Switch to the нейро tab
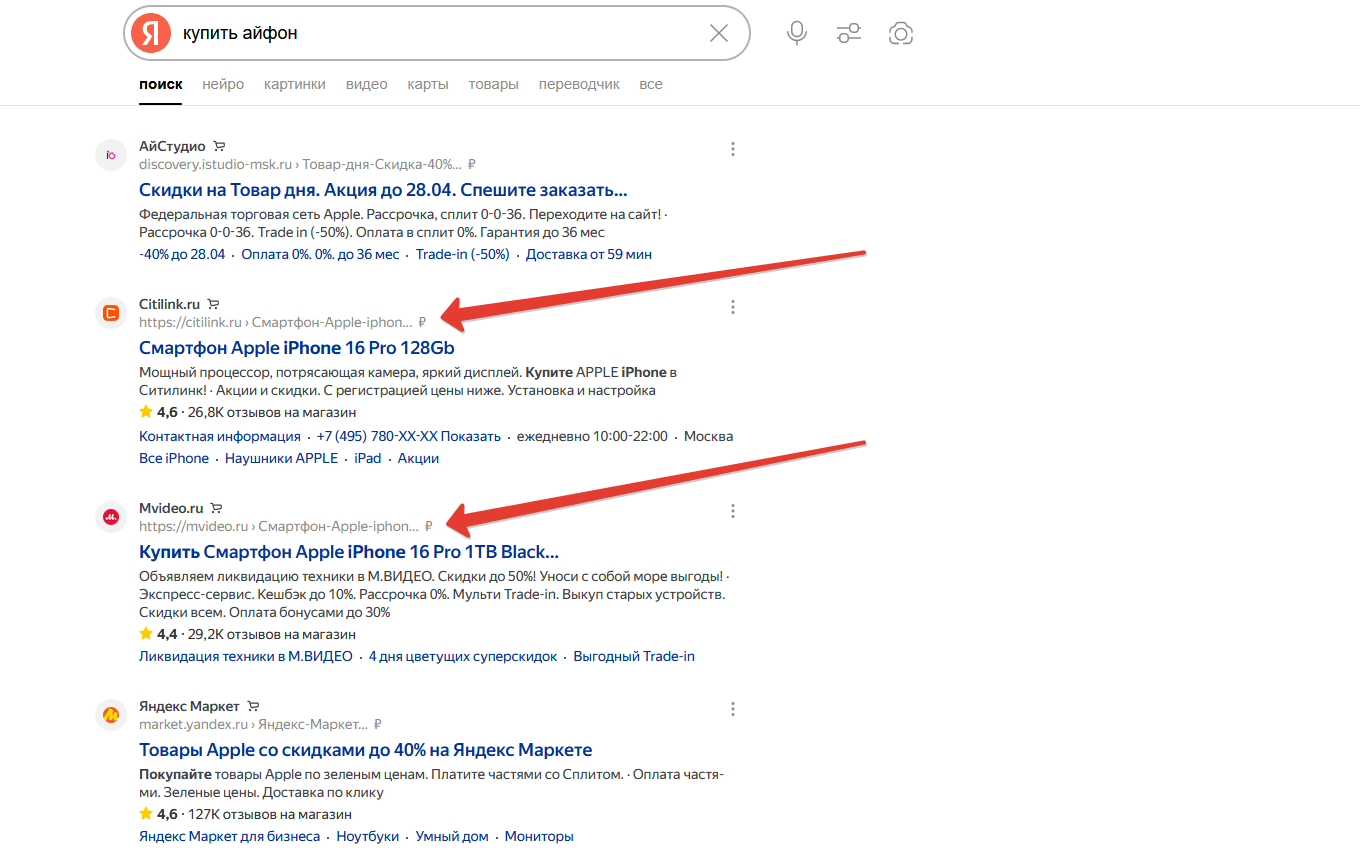The image size is (1360, 859). click(223, 84)
